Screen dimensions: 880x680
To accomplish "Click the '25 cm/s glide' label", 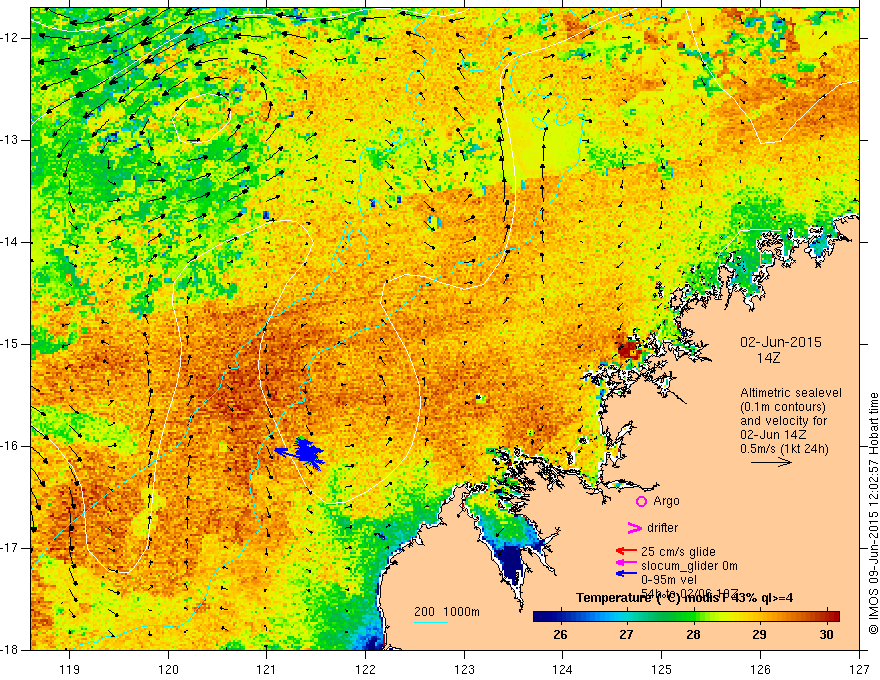I will (678, 552).
